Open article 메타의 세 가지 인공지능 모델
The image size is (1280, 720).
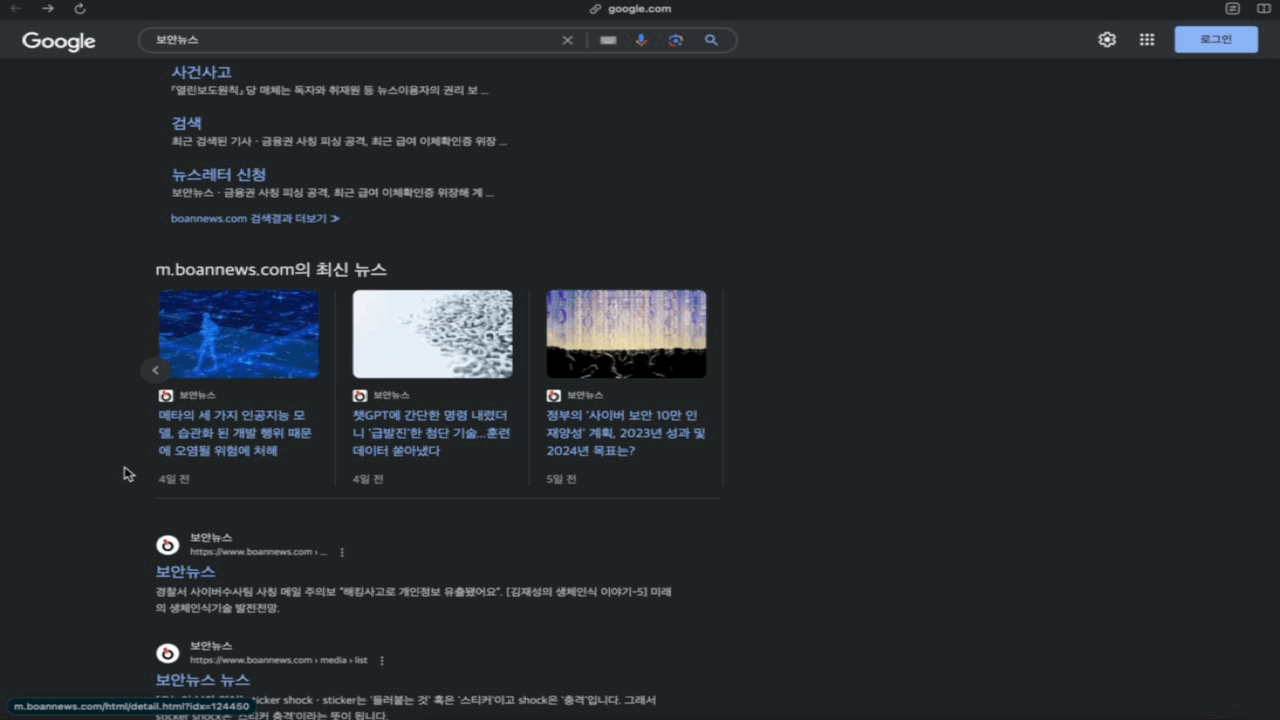tap(235, 433)
